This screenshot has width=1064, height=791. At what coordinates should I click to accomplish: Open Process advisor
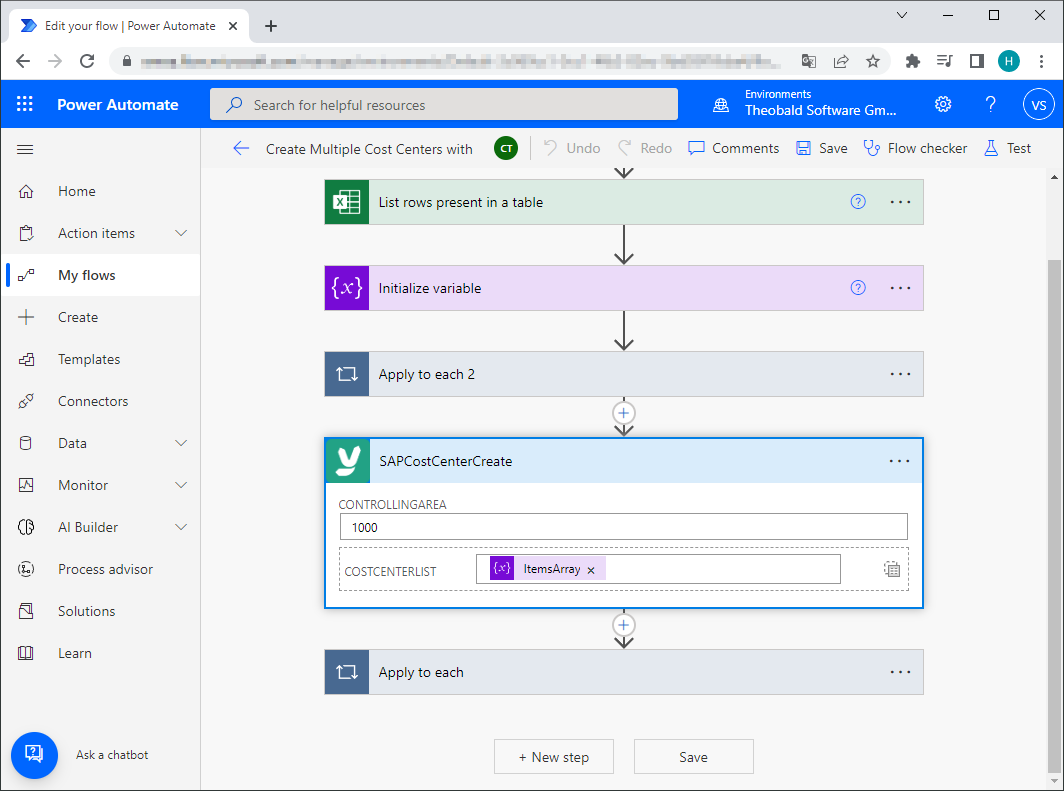[x=105, y=569]
